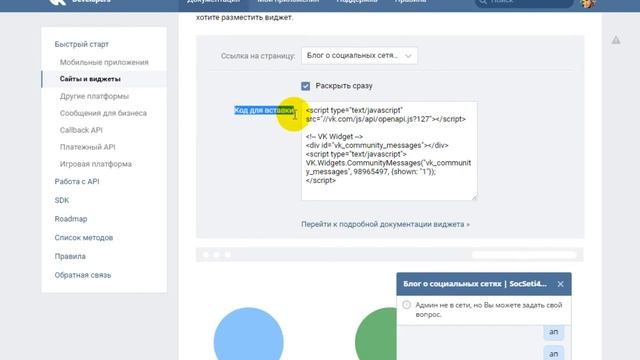
Task: Toggle the Раскрыть сразу checkbox
Action: (305, 86)
